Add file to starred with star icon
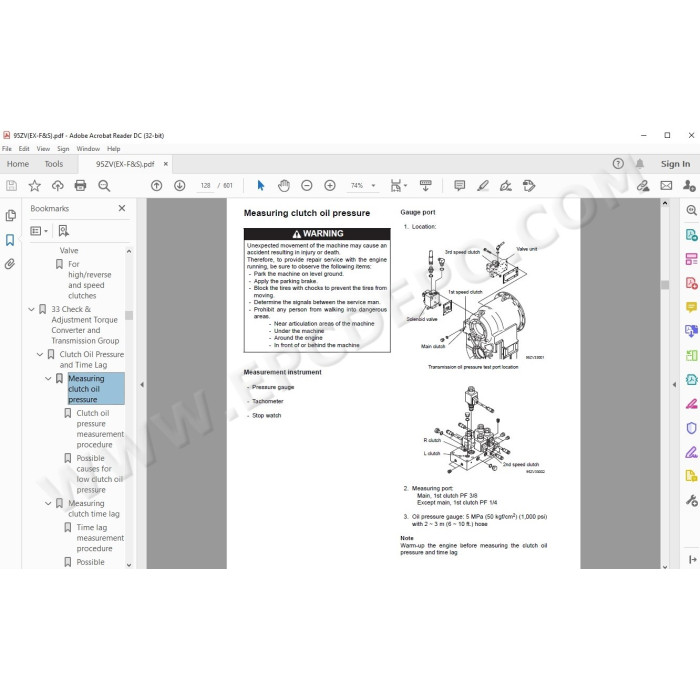This screenshot has width=700, height=700. [x=34, y=186]
